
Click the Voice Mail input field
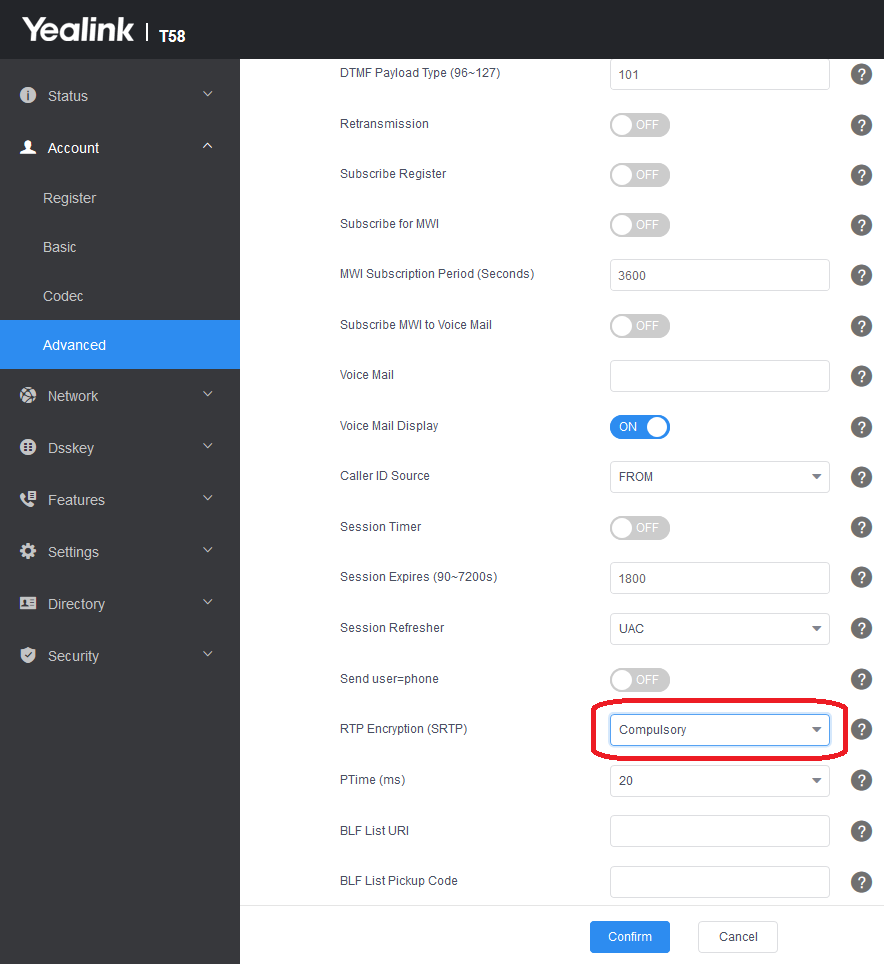(x=719, y=376)
